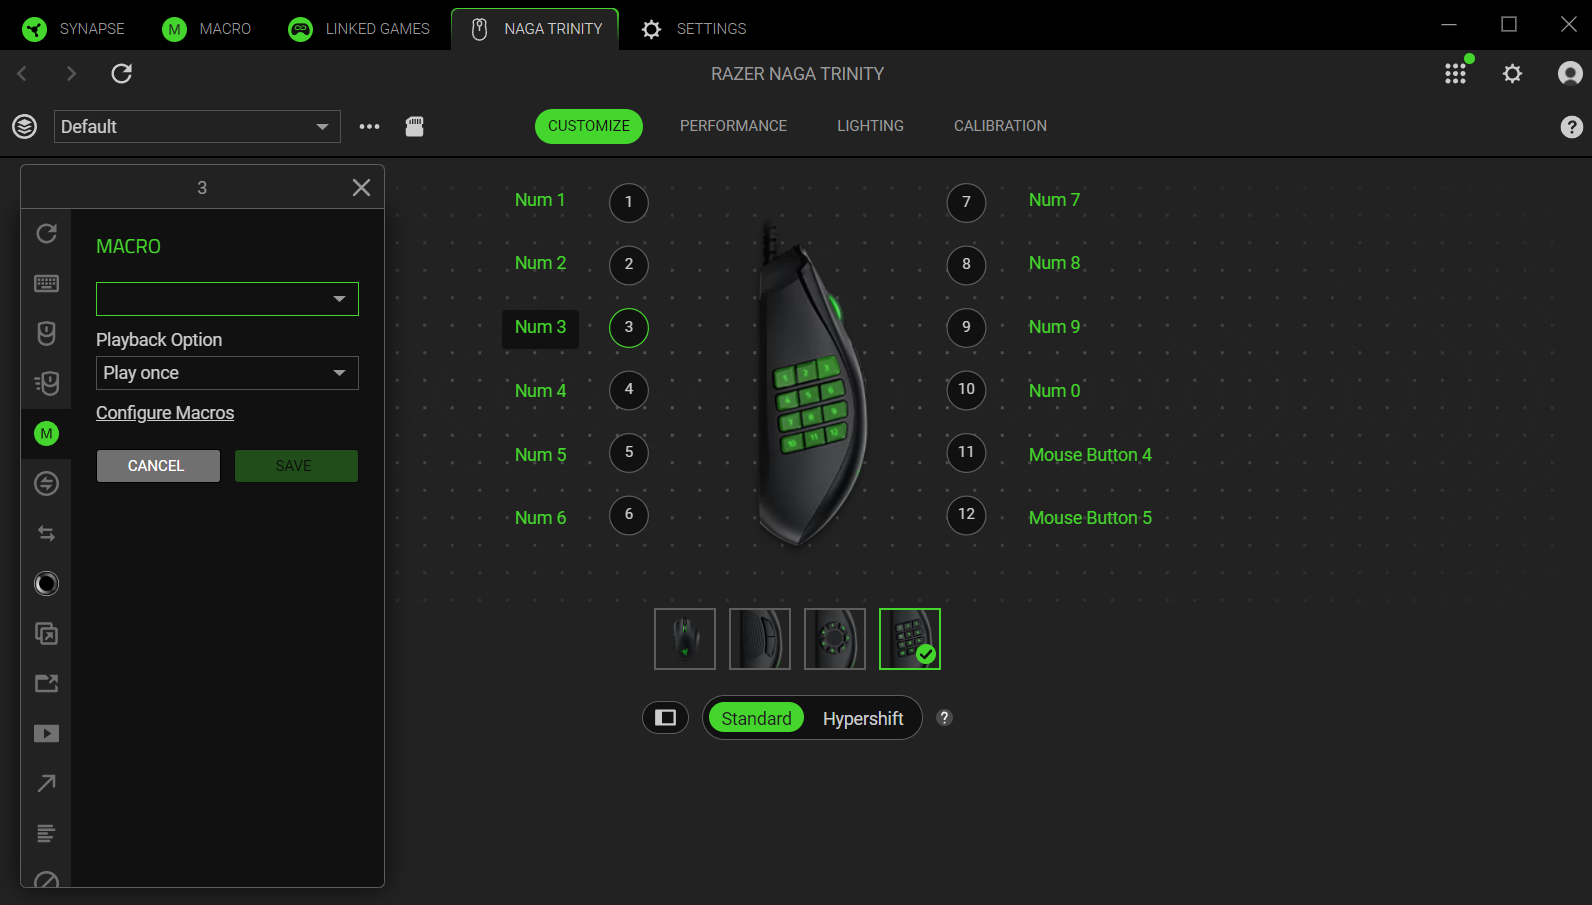This screenshot has width=1592, height=905.
Task: Select mouse button 7 circle
Action: [x=966, y=202]
